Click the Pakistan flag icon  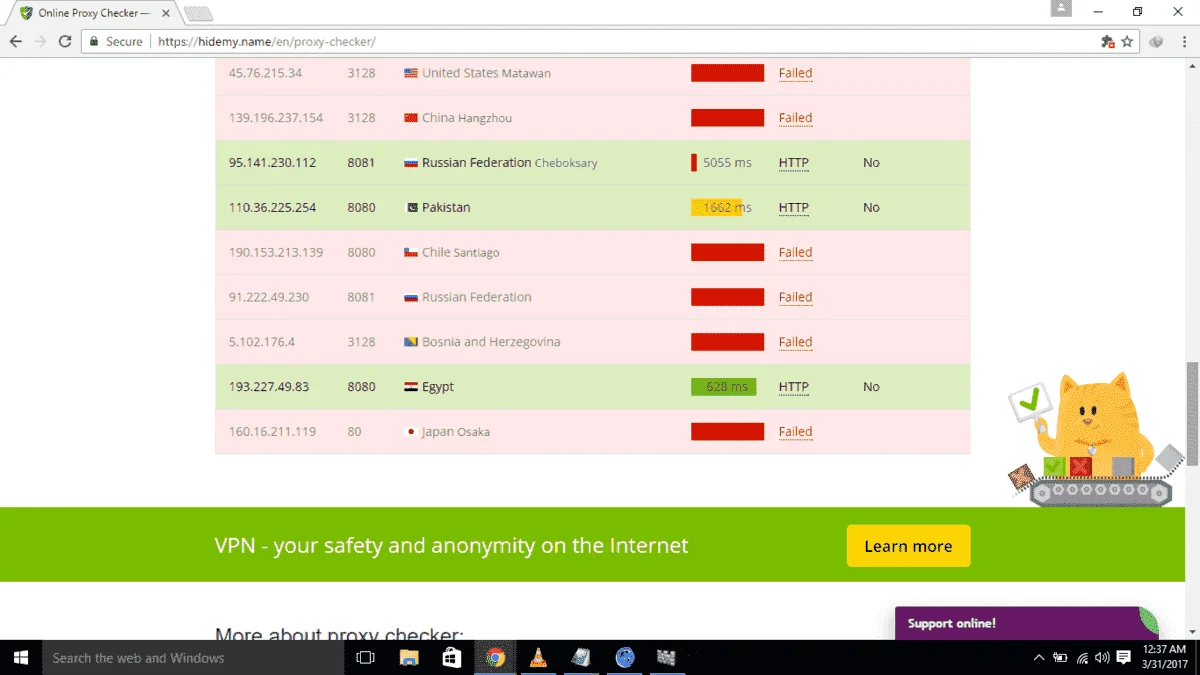(x=410, y=208)
